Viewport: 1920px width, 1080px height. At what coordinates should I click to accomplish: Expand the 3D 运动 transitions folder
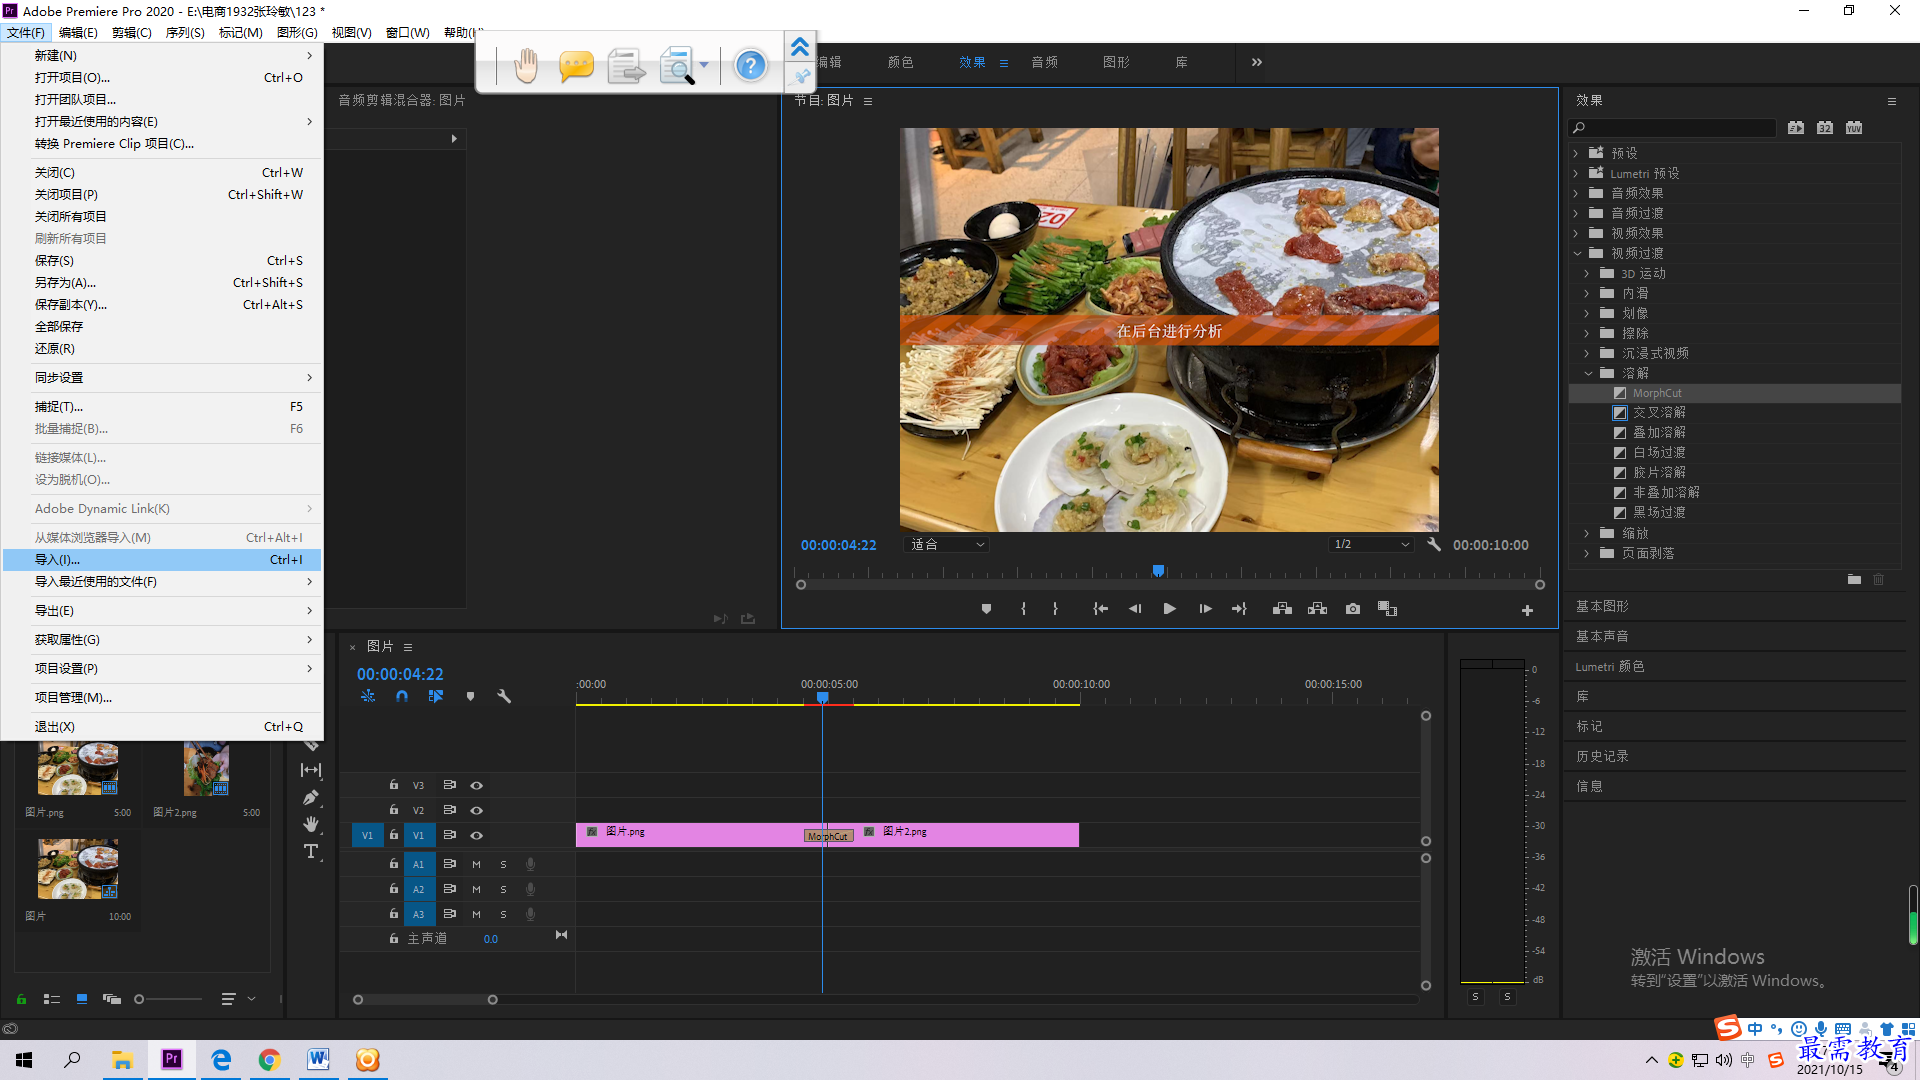pyautogui.click(x=1587, y=273)
